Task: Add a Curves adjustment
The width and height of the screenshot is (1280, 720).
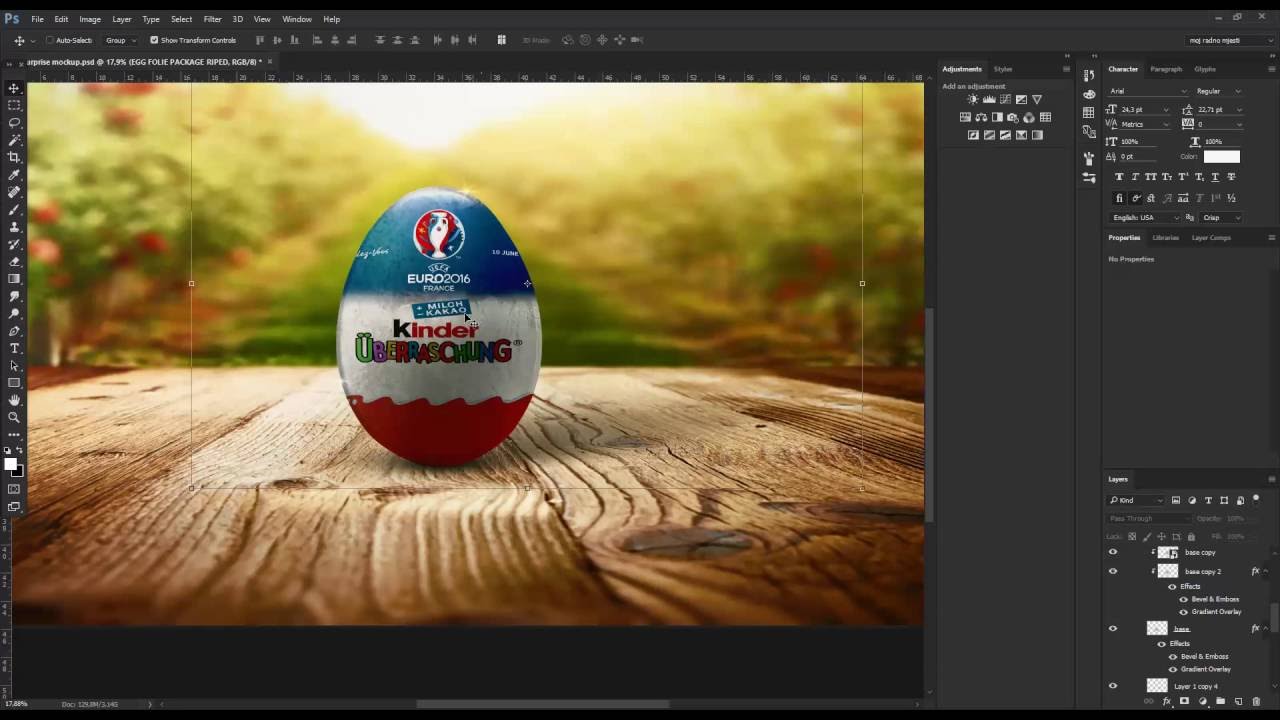Action: 1005,100
